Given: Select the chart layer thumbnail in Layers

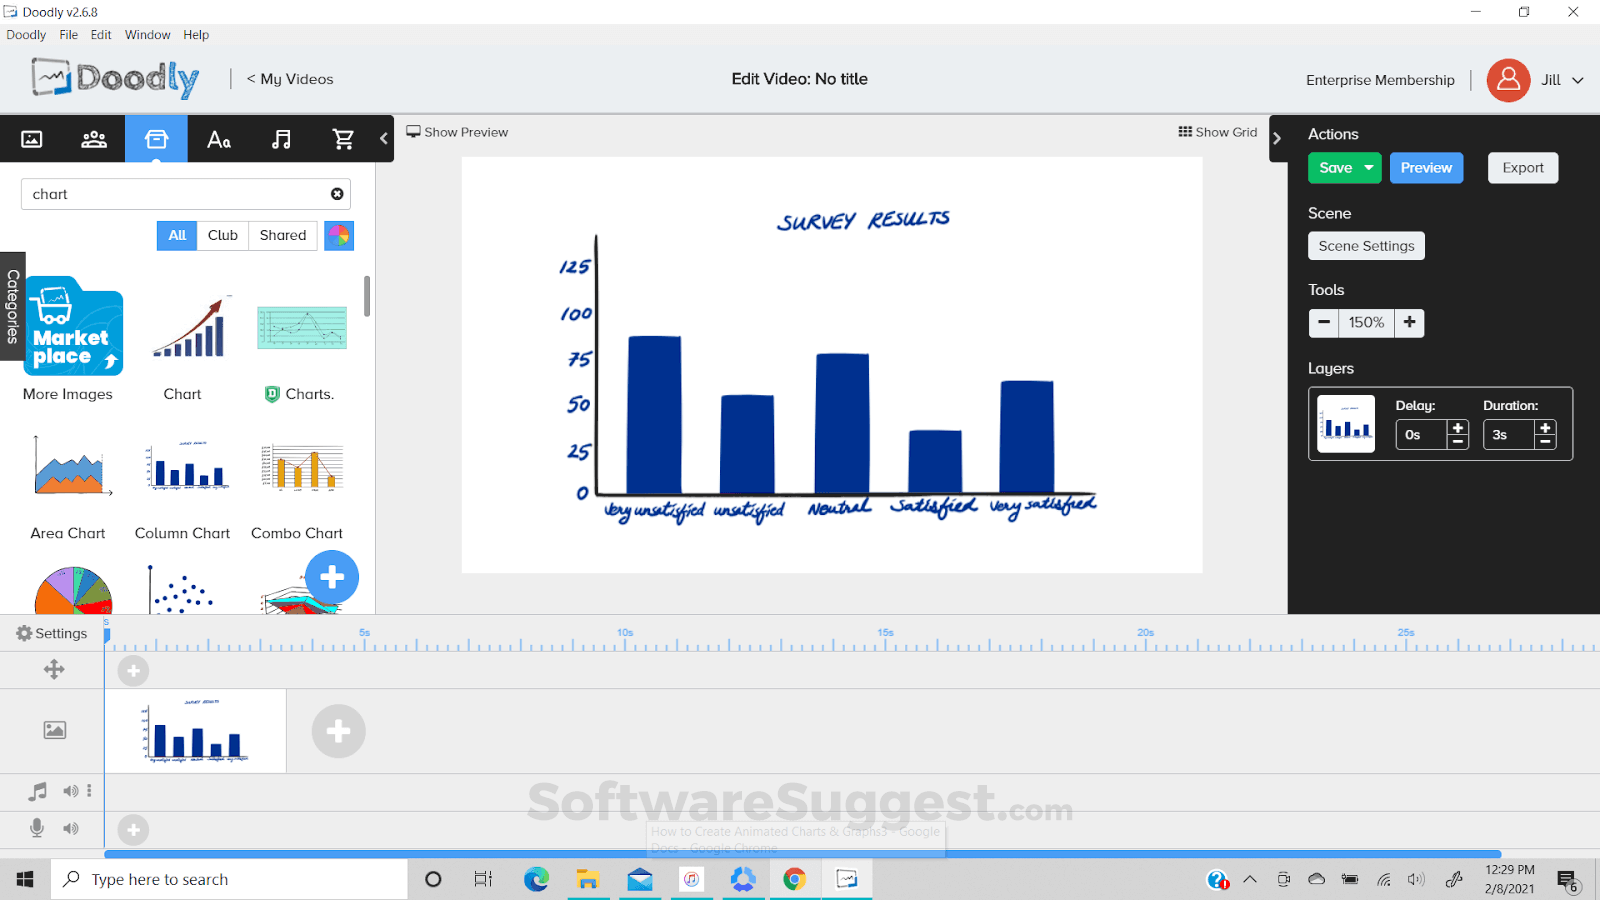Looking at the screenshot, I should [x=1346, y=424].
